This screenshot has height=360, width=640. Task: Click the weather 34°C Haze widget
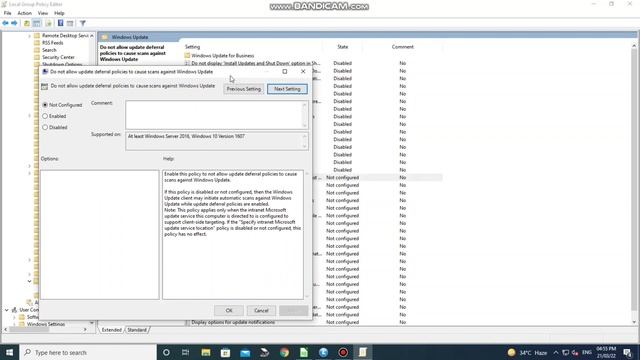(x=527, y=352)
